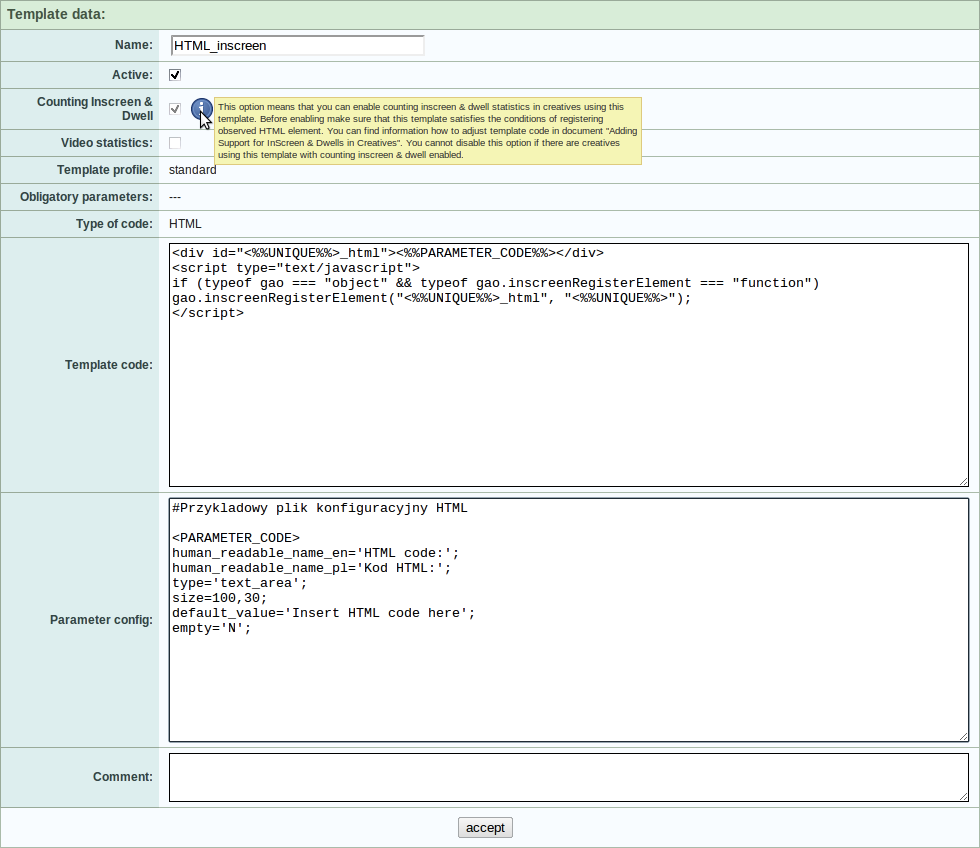
Task: Click the 'Counting Inscreen & Dwell' label
Action: [95, 109]
